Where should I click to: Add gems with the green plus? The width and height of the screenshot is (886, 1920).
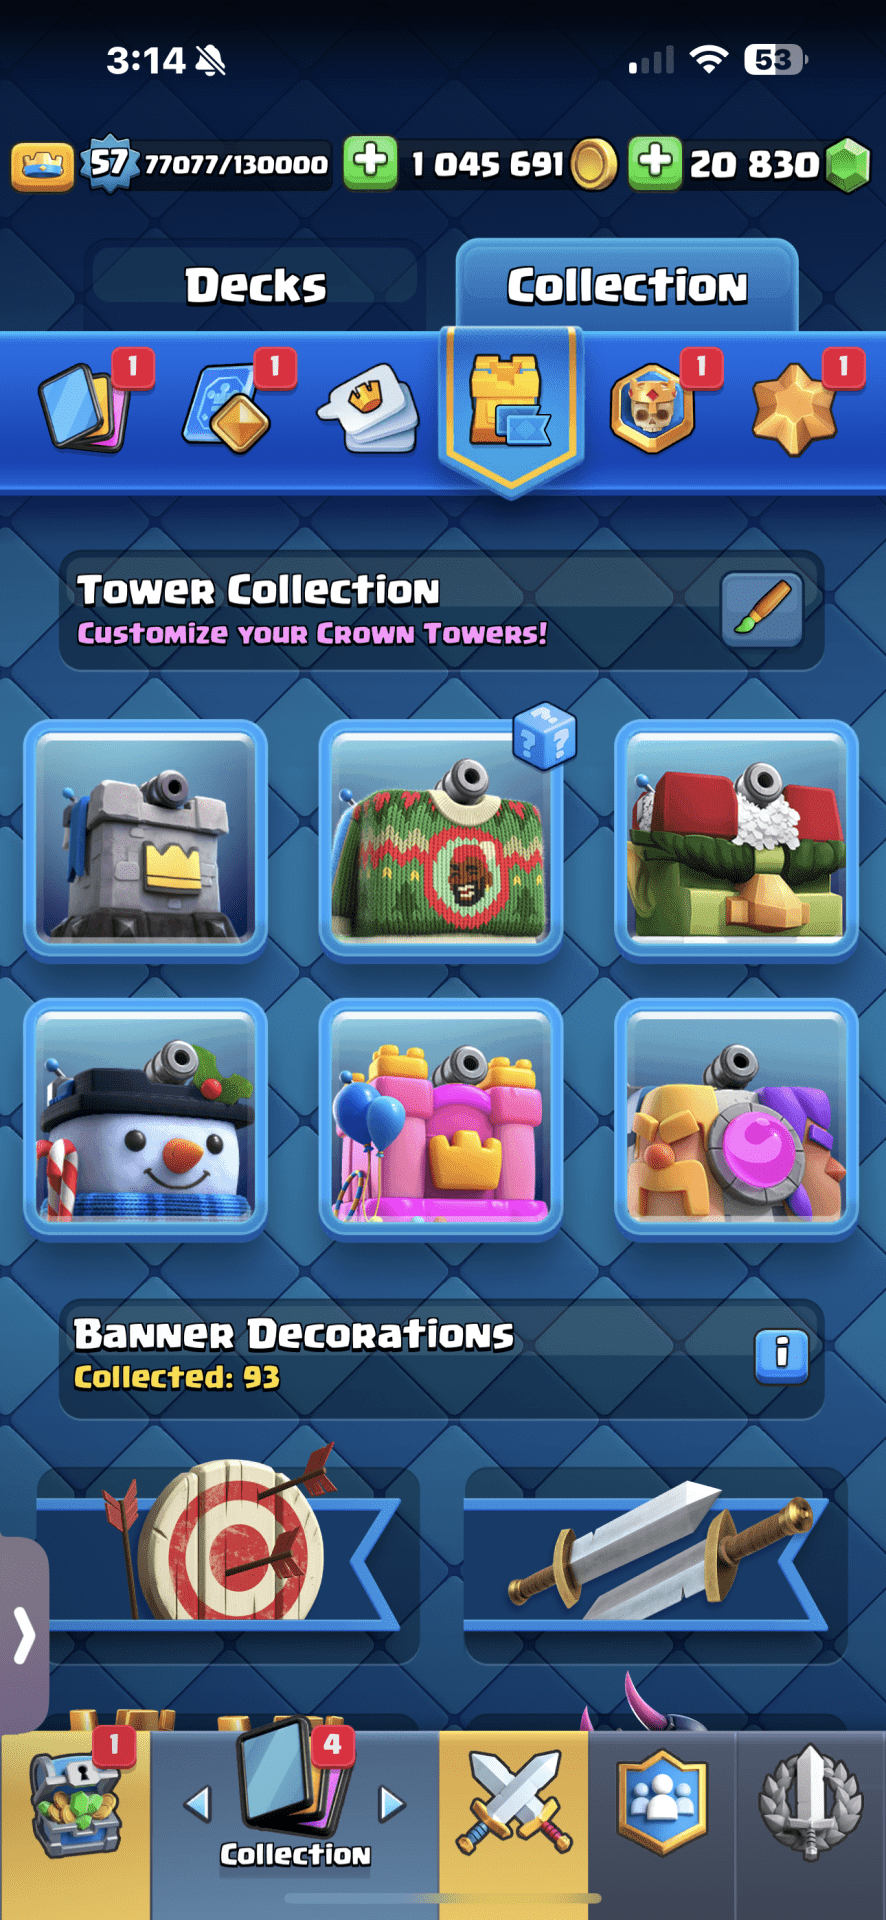pyautogui.click(x=655, y=162)
